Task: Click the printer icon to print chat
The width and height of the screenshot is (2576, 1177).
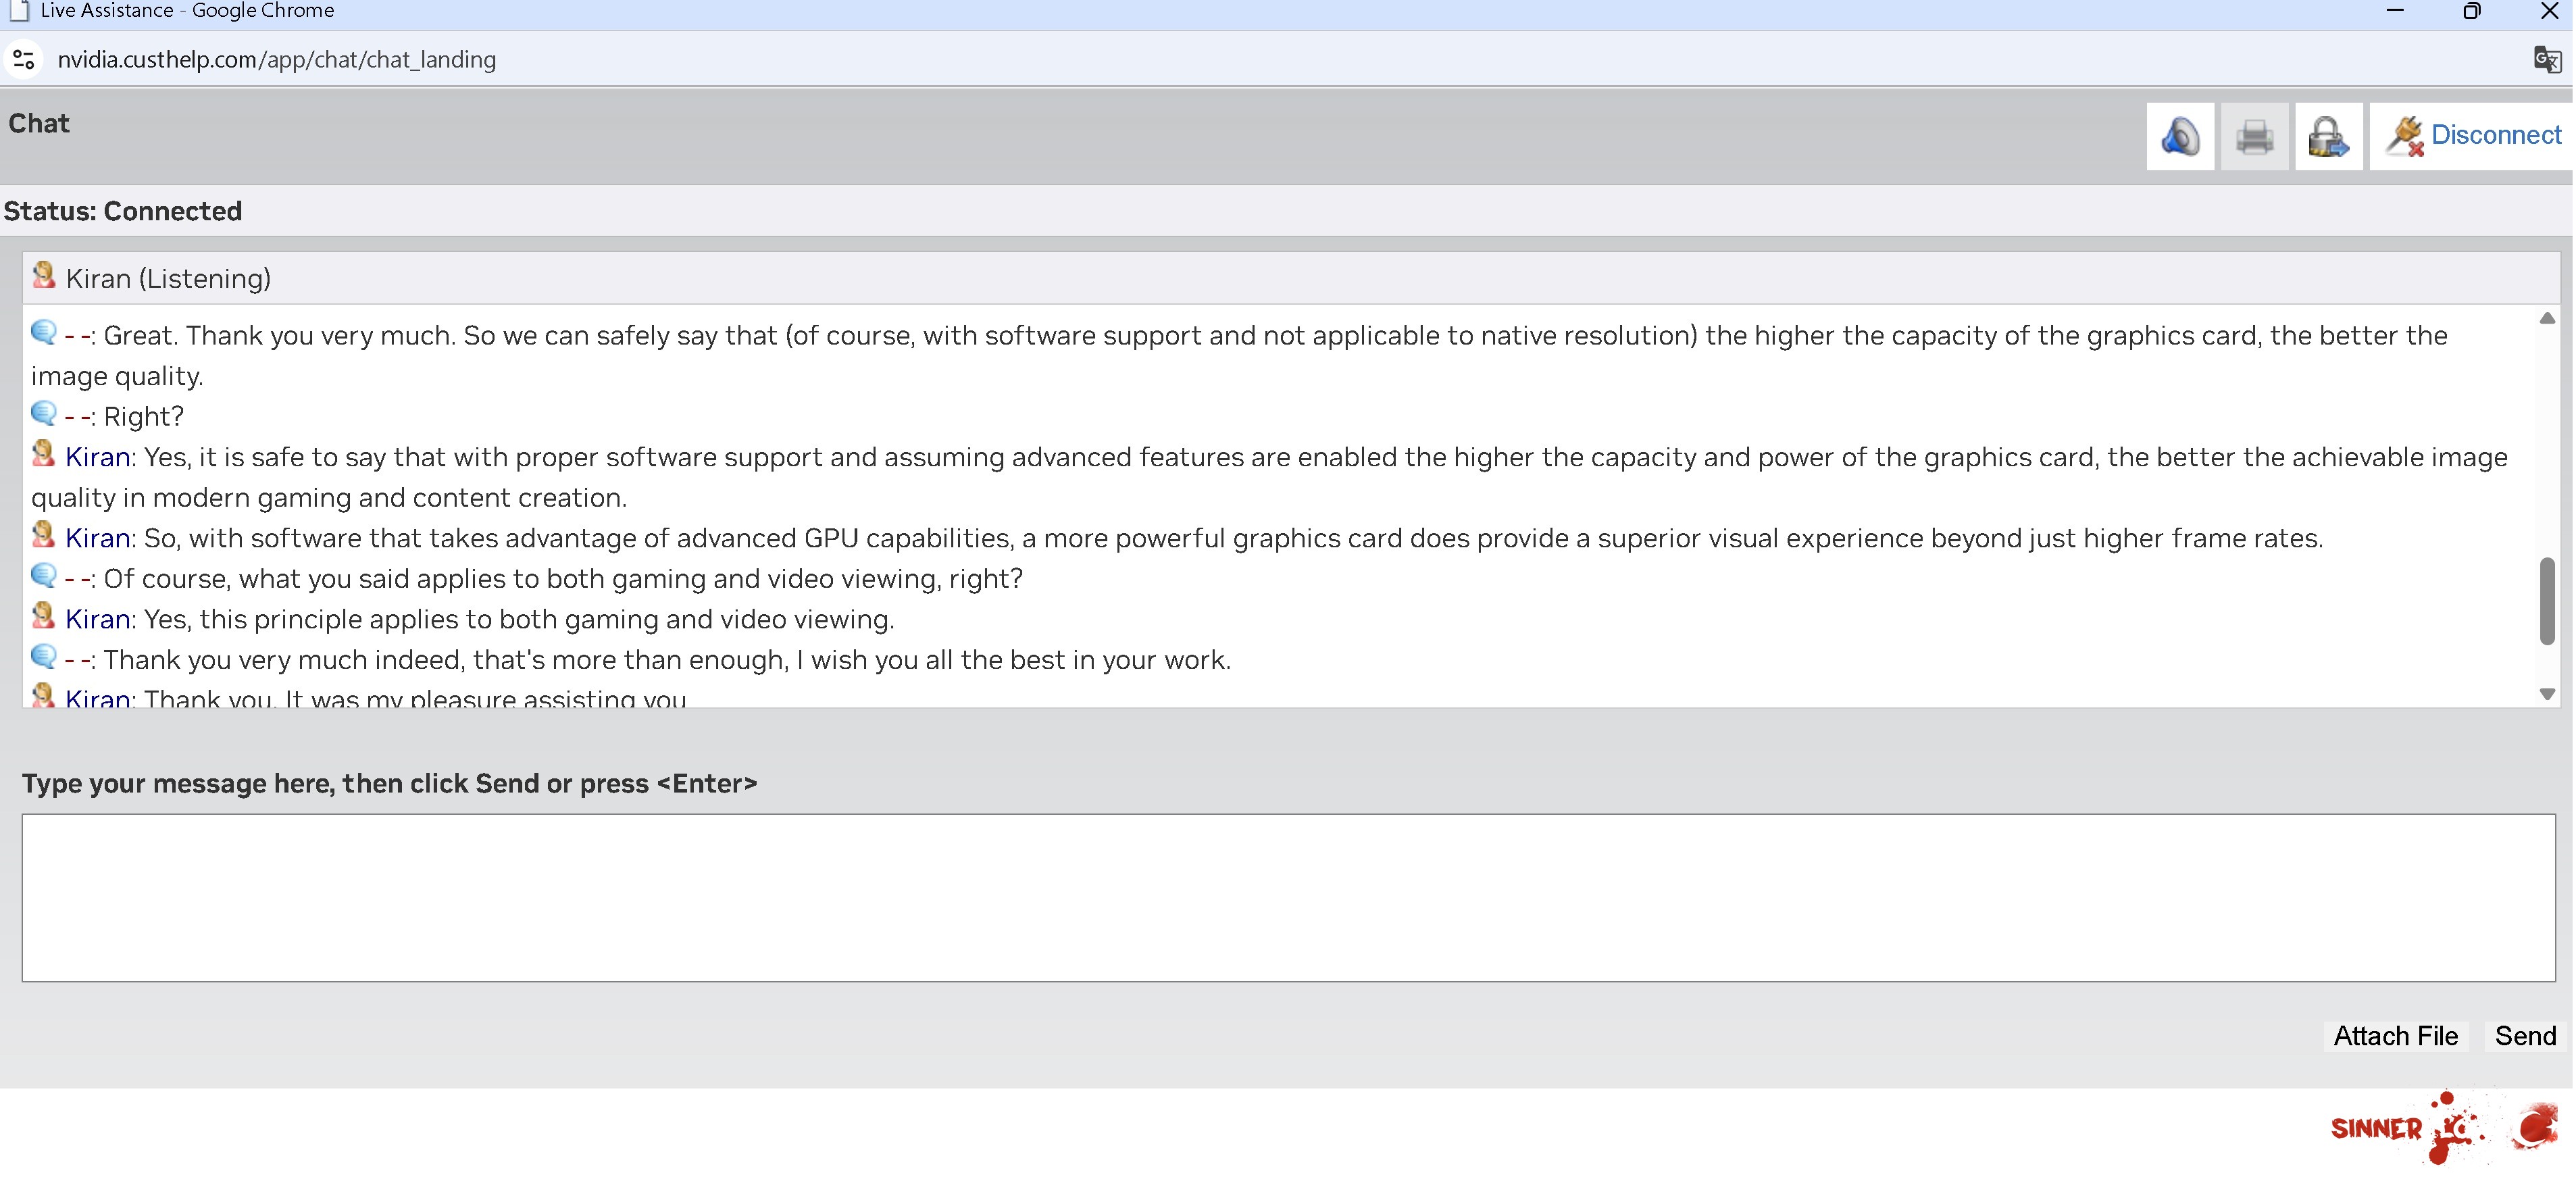Action: point(2254,136)
